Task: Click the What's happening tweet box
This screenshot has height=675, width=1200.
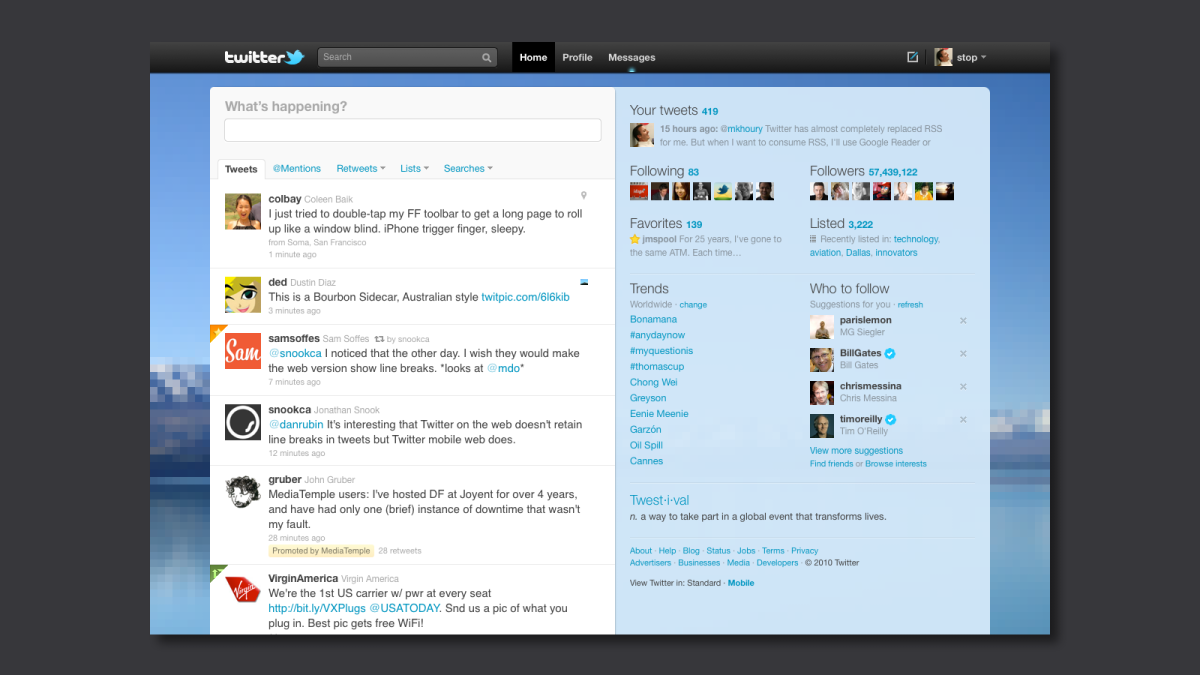Action: click(413, 130)
